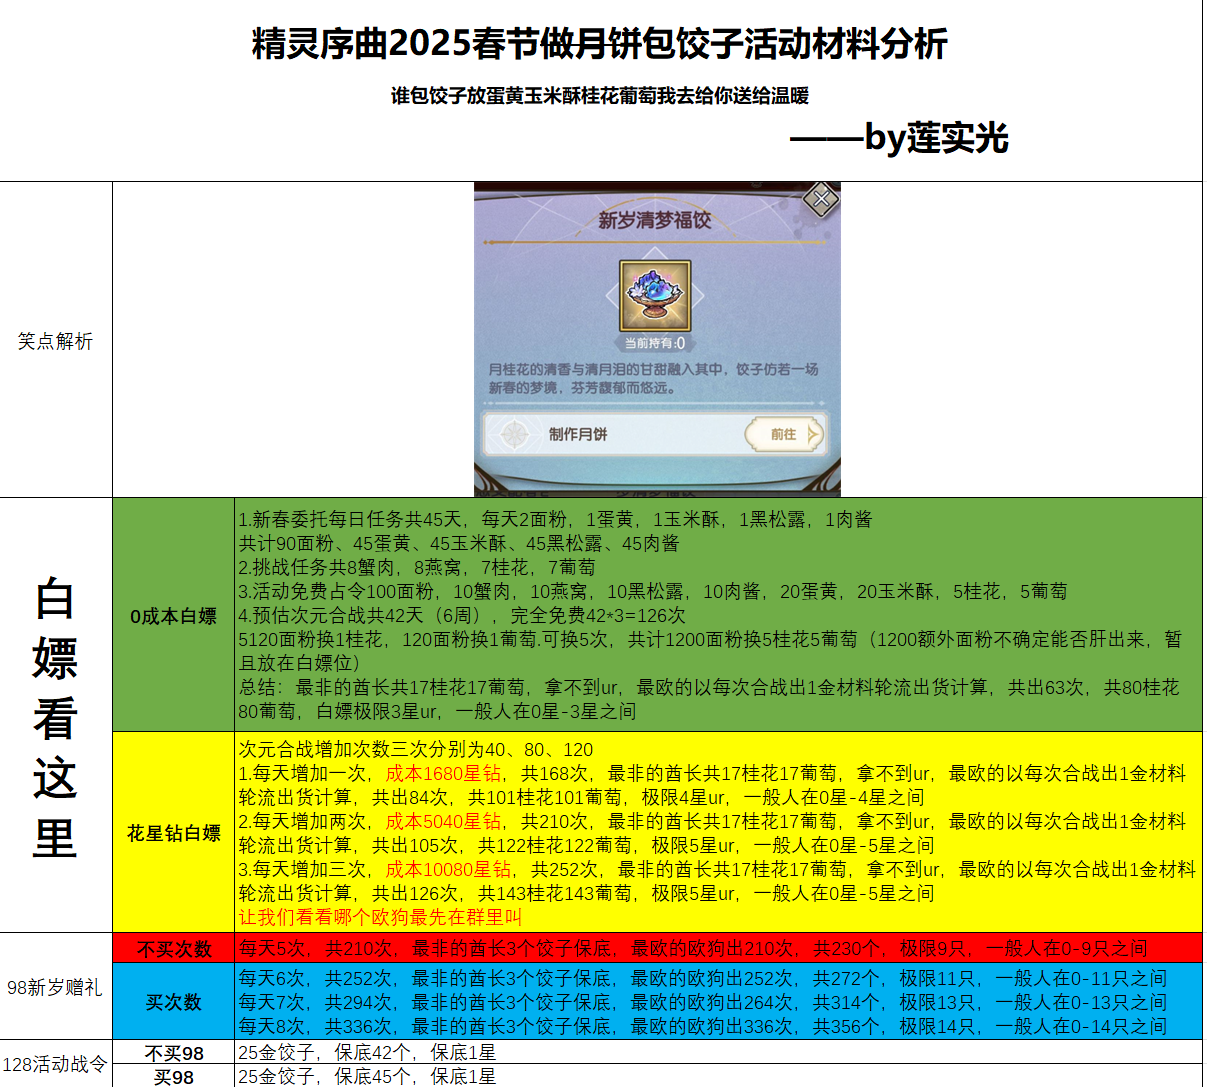Select the 笑点解析 cell
This screenshot has height=1087, width=1207.
tap(55, 341)
